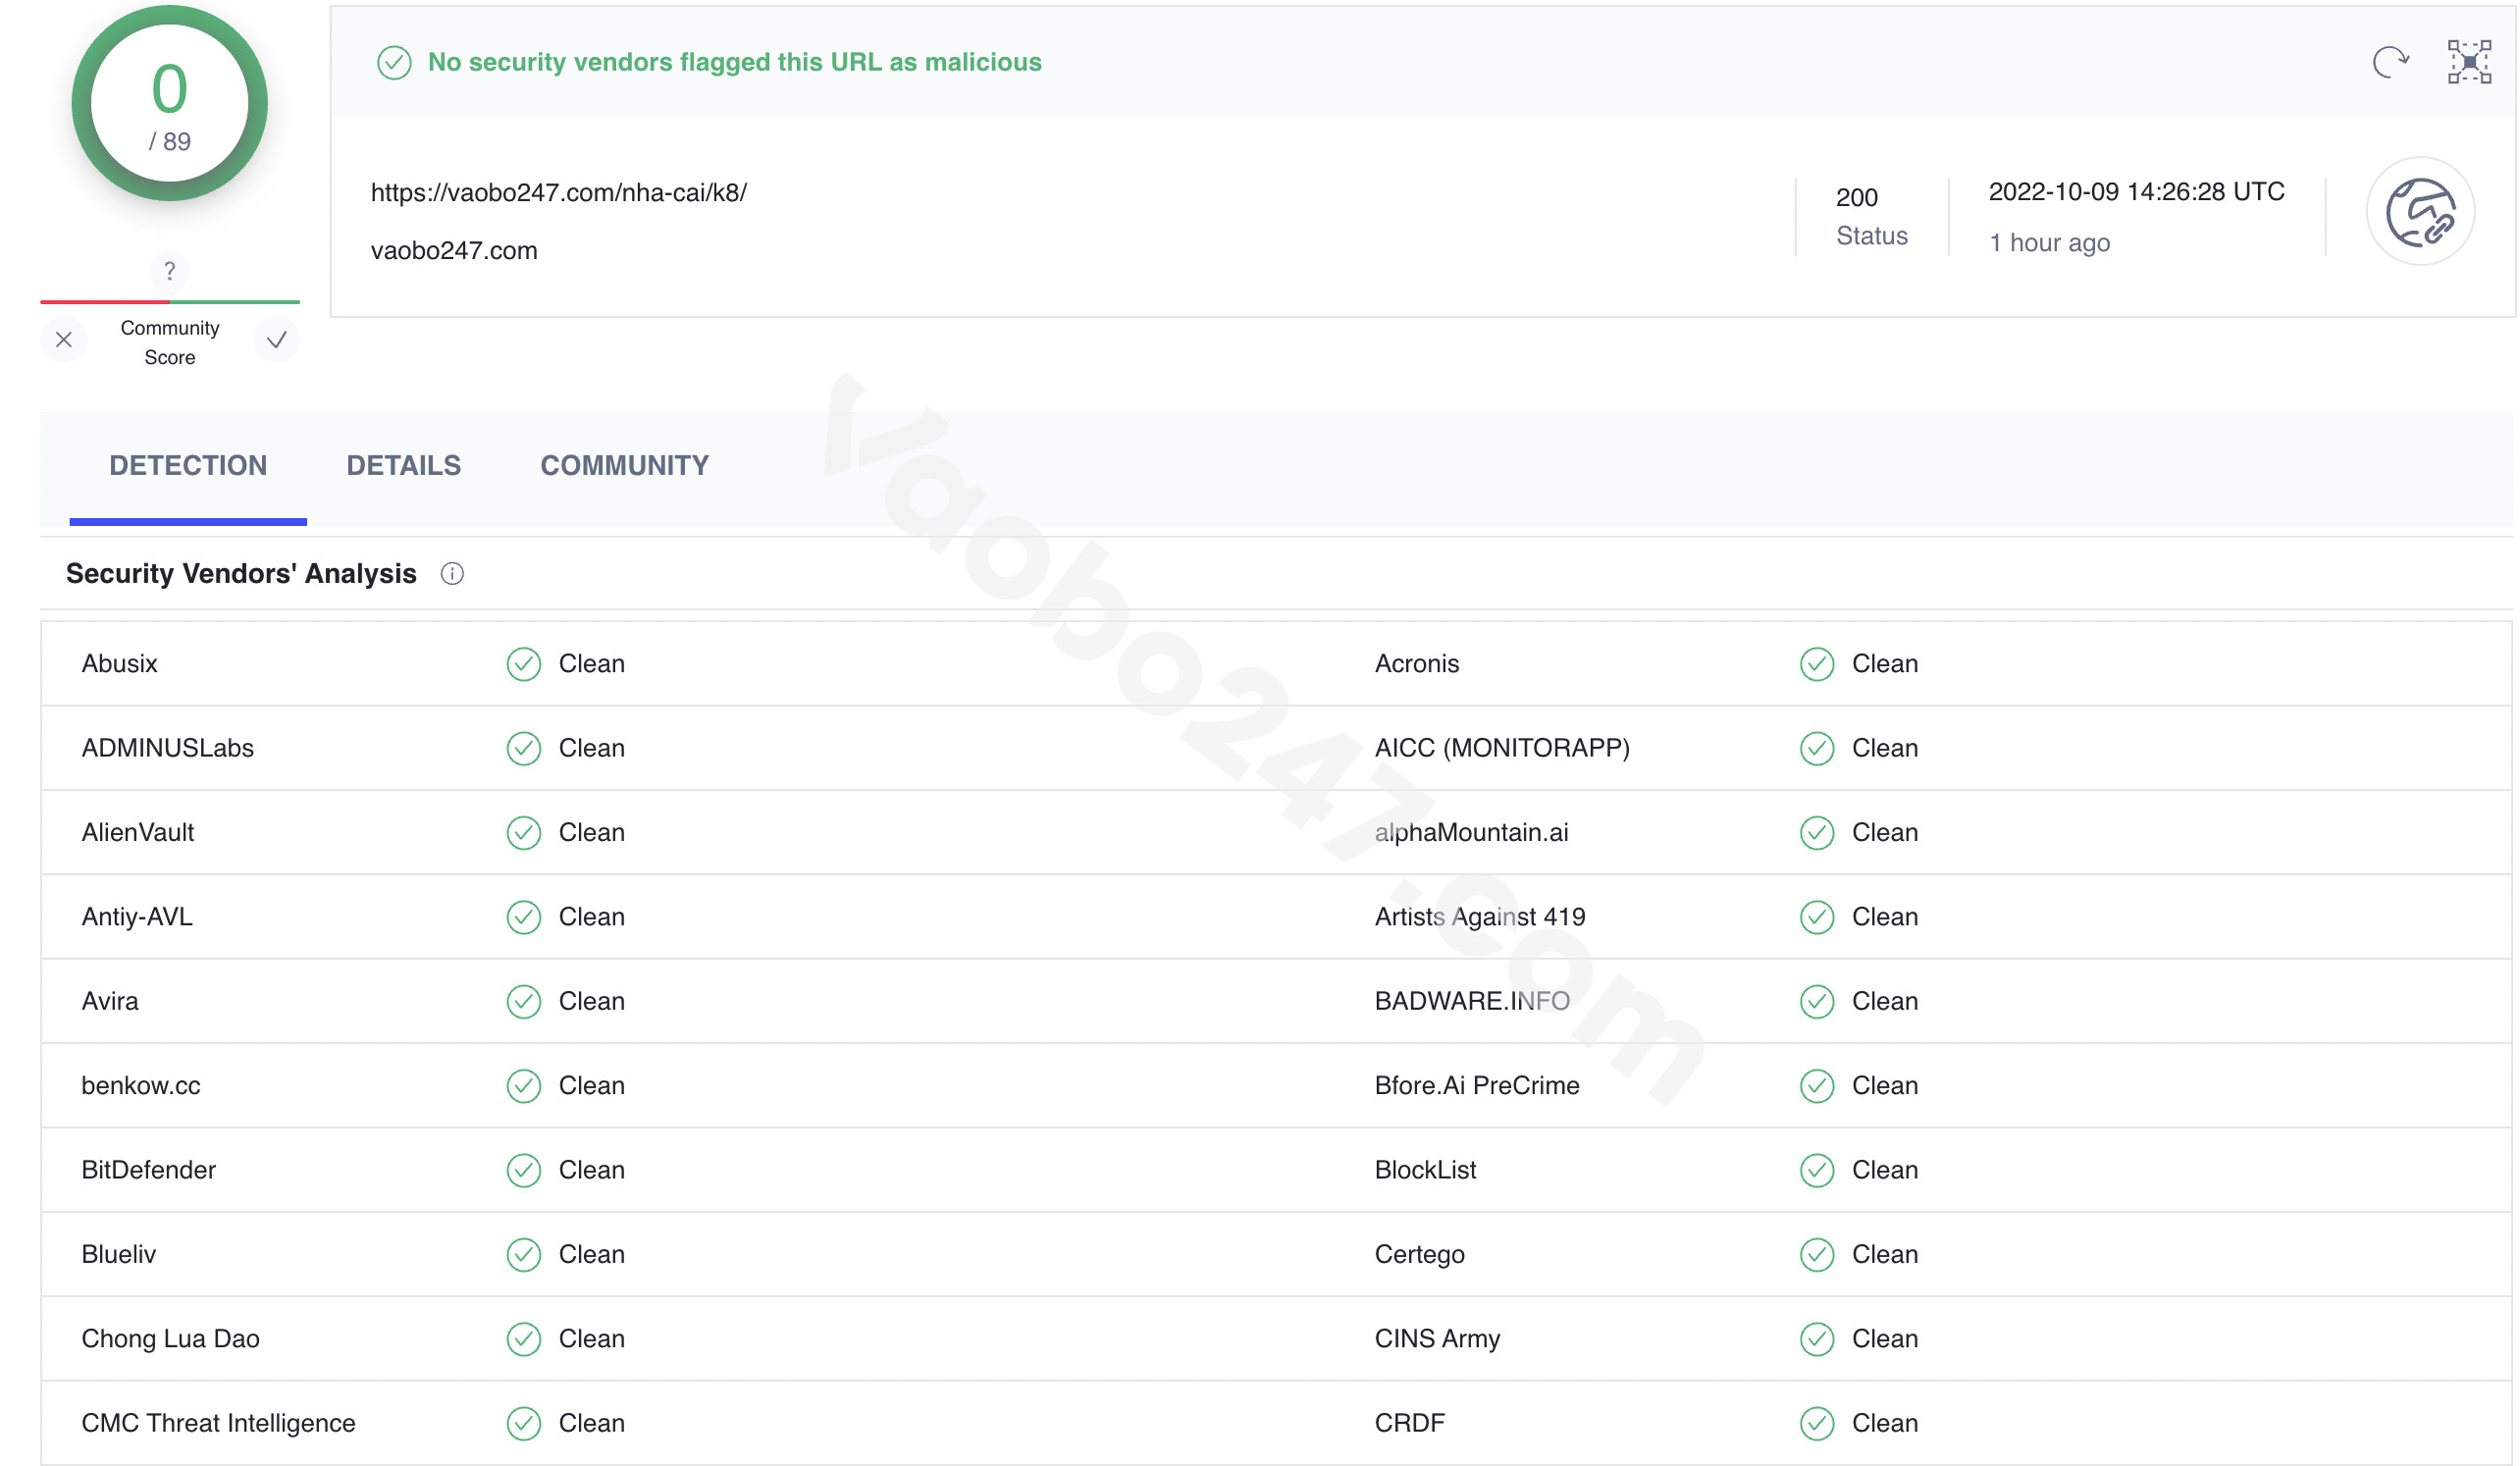This screenshot has height=1466, width=2520.
Task: Click the CINS Army clean checkmark icon
Action: [x=1817, y=1340]
